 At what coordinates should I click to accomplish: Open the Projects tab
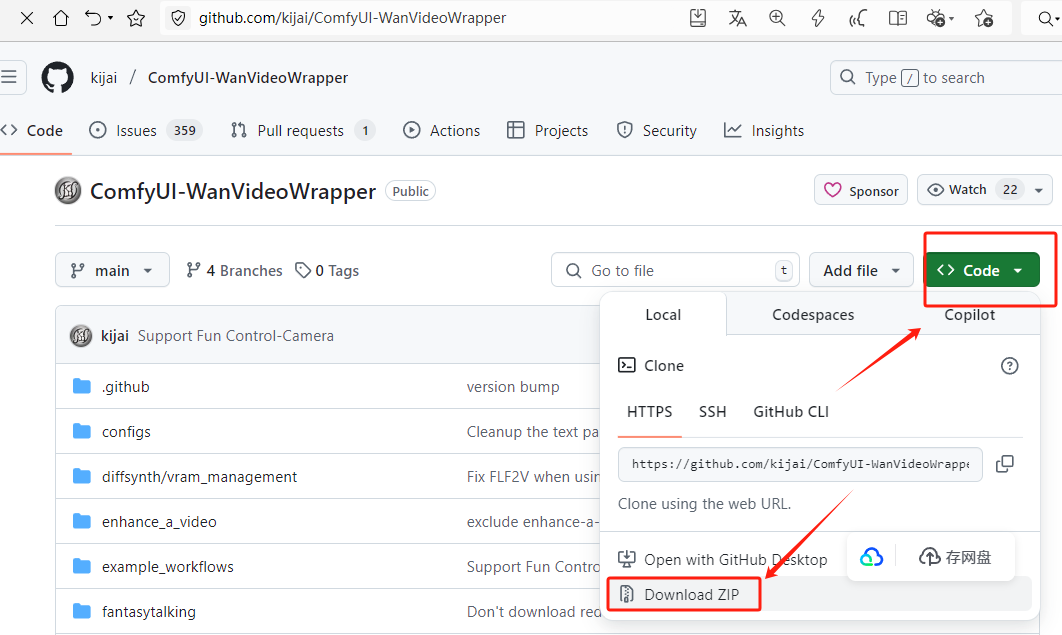[x=548, y=131]
